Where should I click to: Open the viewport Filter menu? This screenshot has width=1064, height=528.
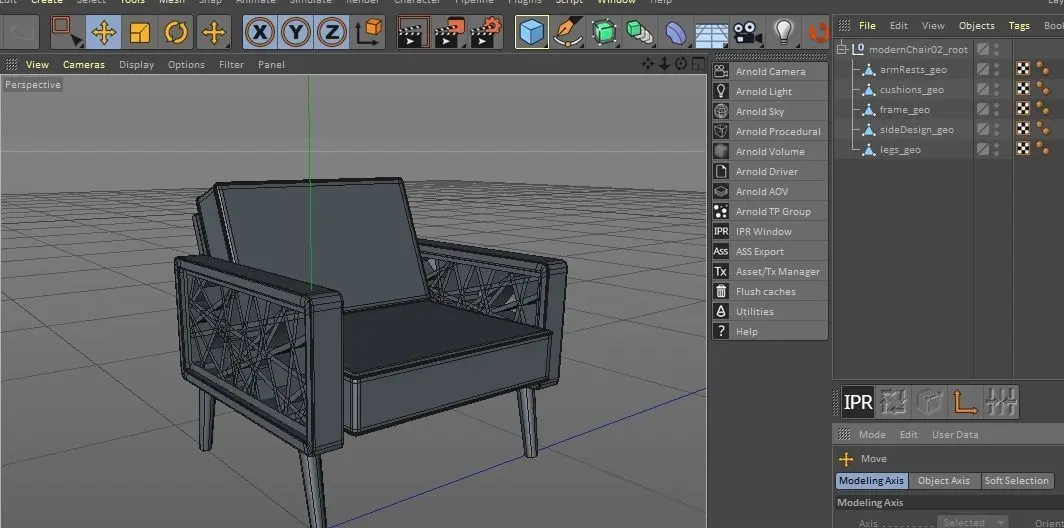click(231, 64)
